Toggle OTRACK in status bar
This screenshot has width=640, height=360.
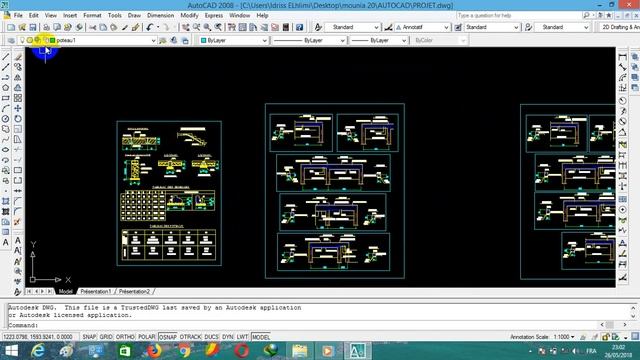(x=191, y=337)
